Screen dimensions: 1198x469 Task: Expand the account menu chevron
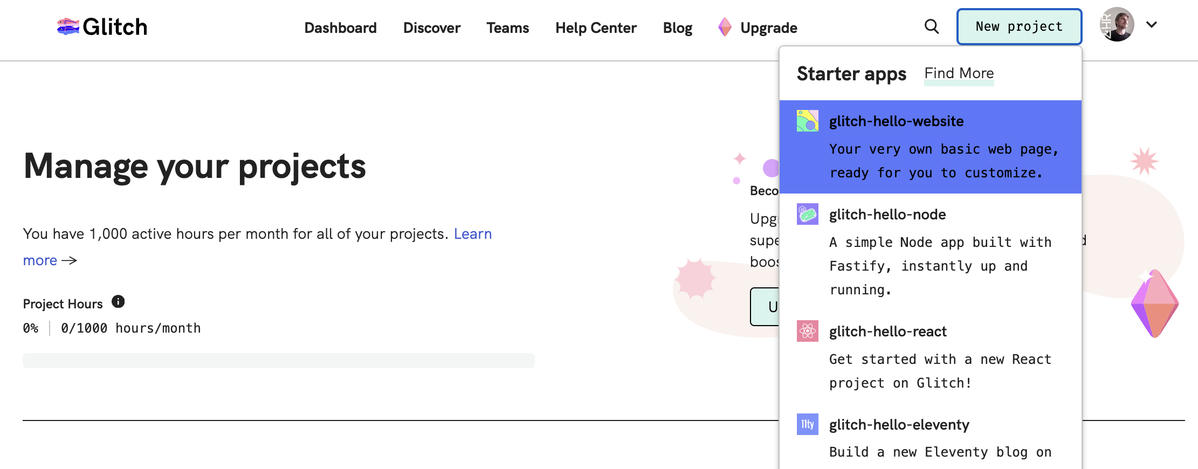(1151, 25)
